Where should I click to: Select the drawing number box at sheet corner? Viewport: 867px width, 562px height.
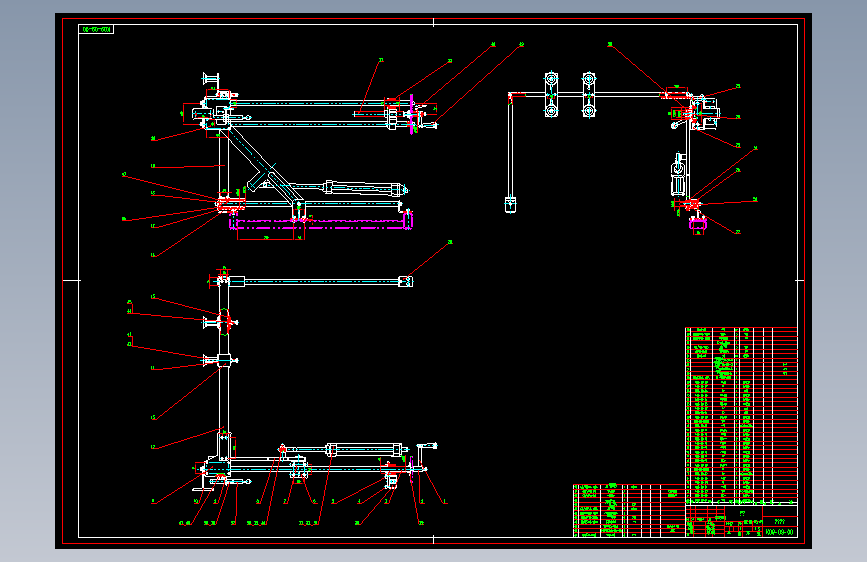(x=96, y=29)
